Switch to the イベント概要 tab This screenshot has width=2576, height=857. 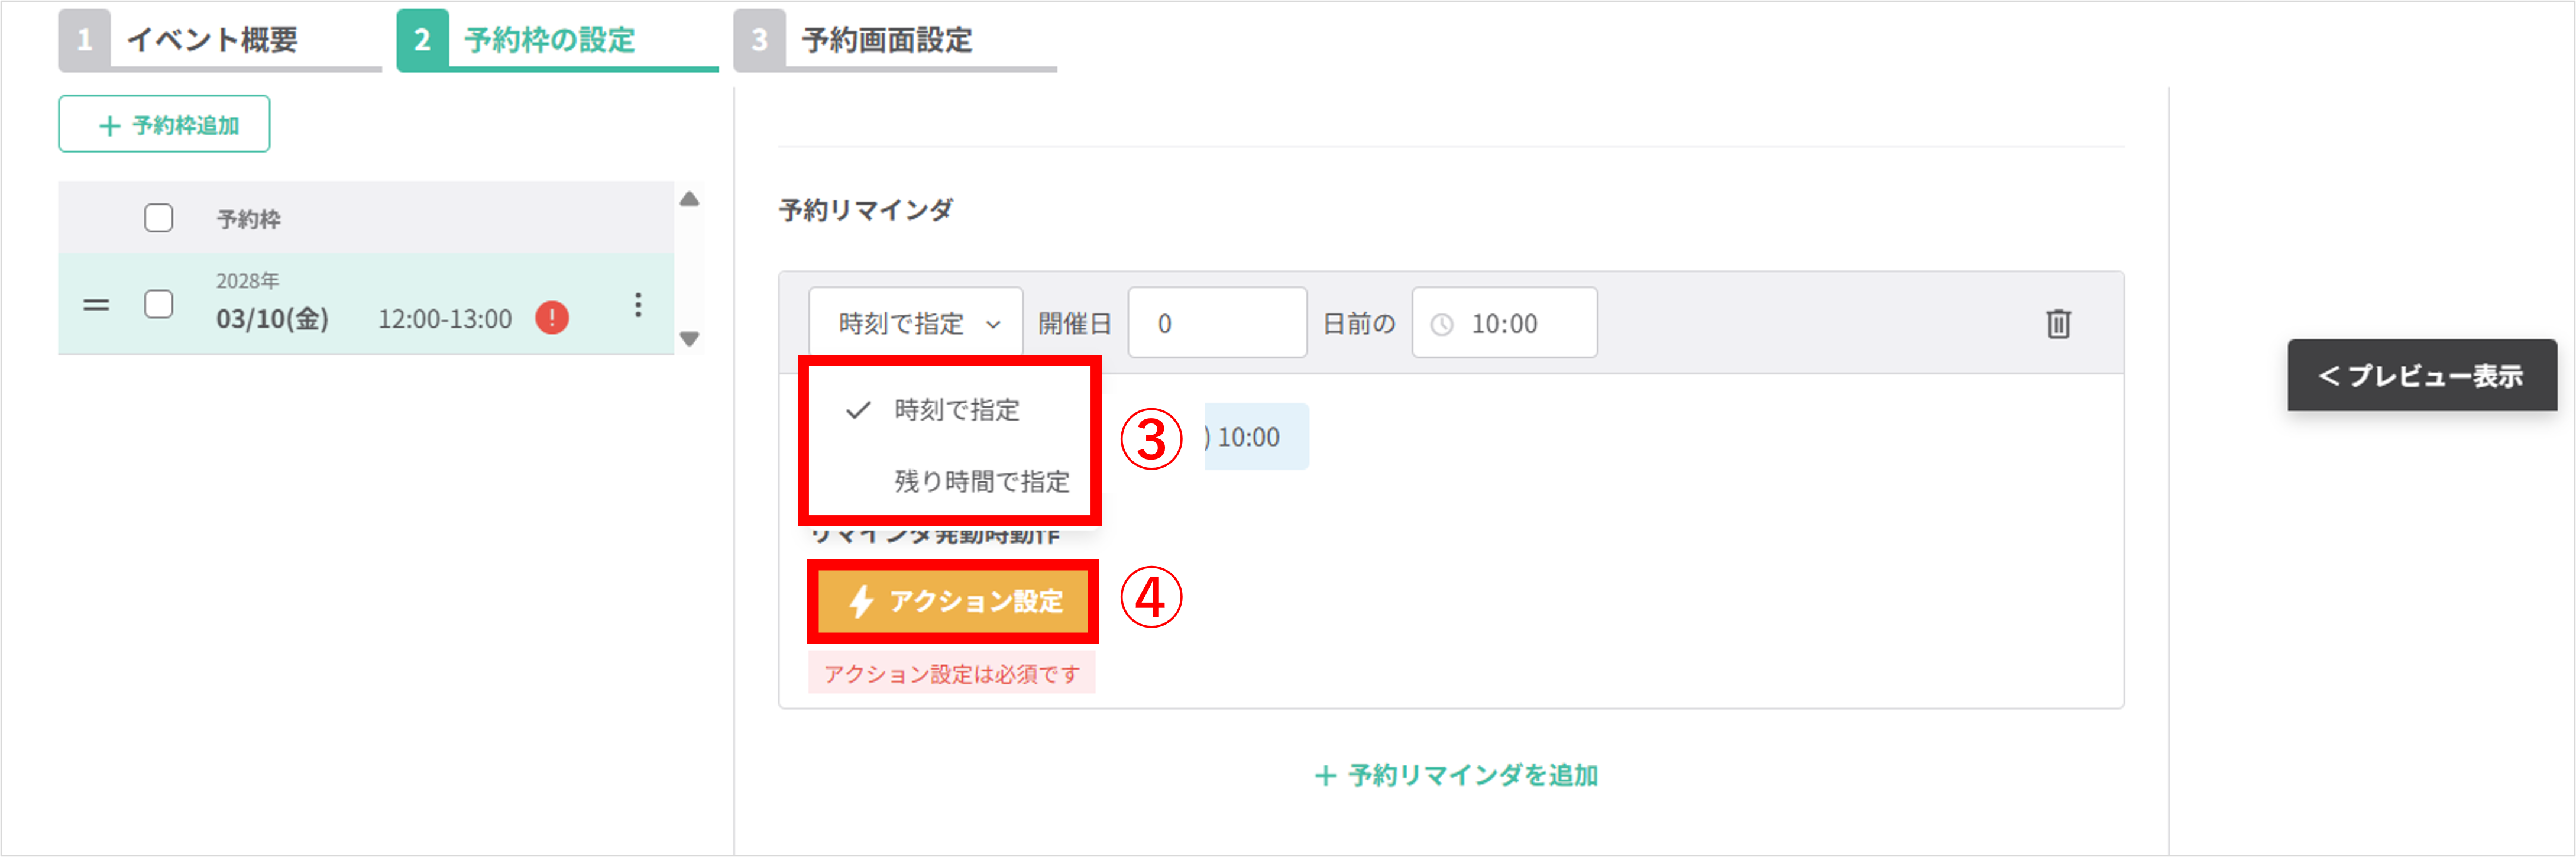(x=220, y=40)
